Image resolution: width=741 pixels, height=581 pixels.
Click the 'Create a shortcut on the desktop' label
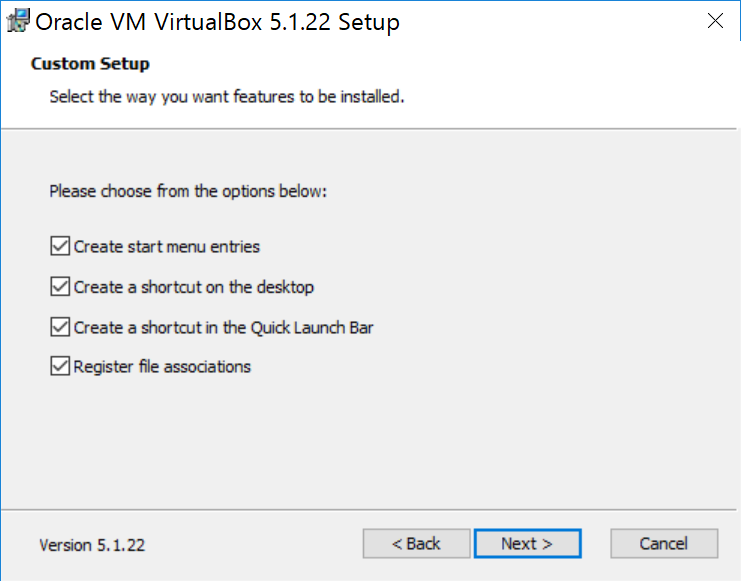[194, 287]
